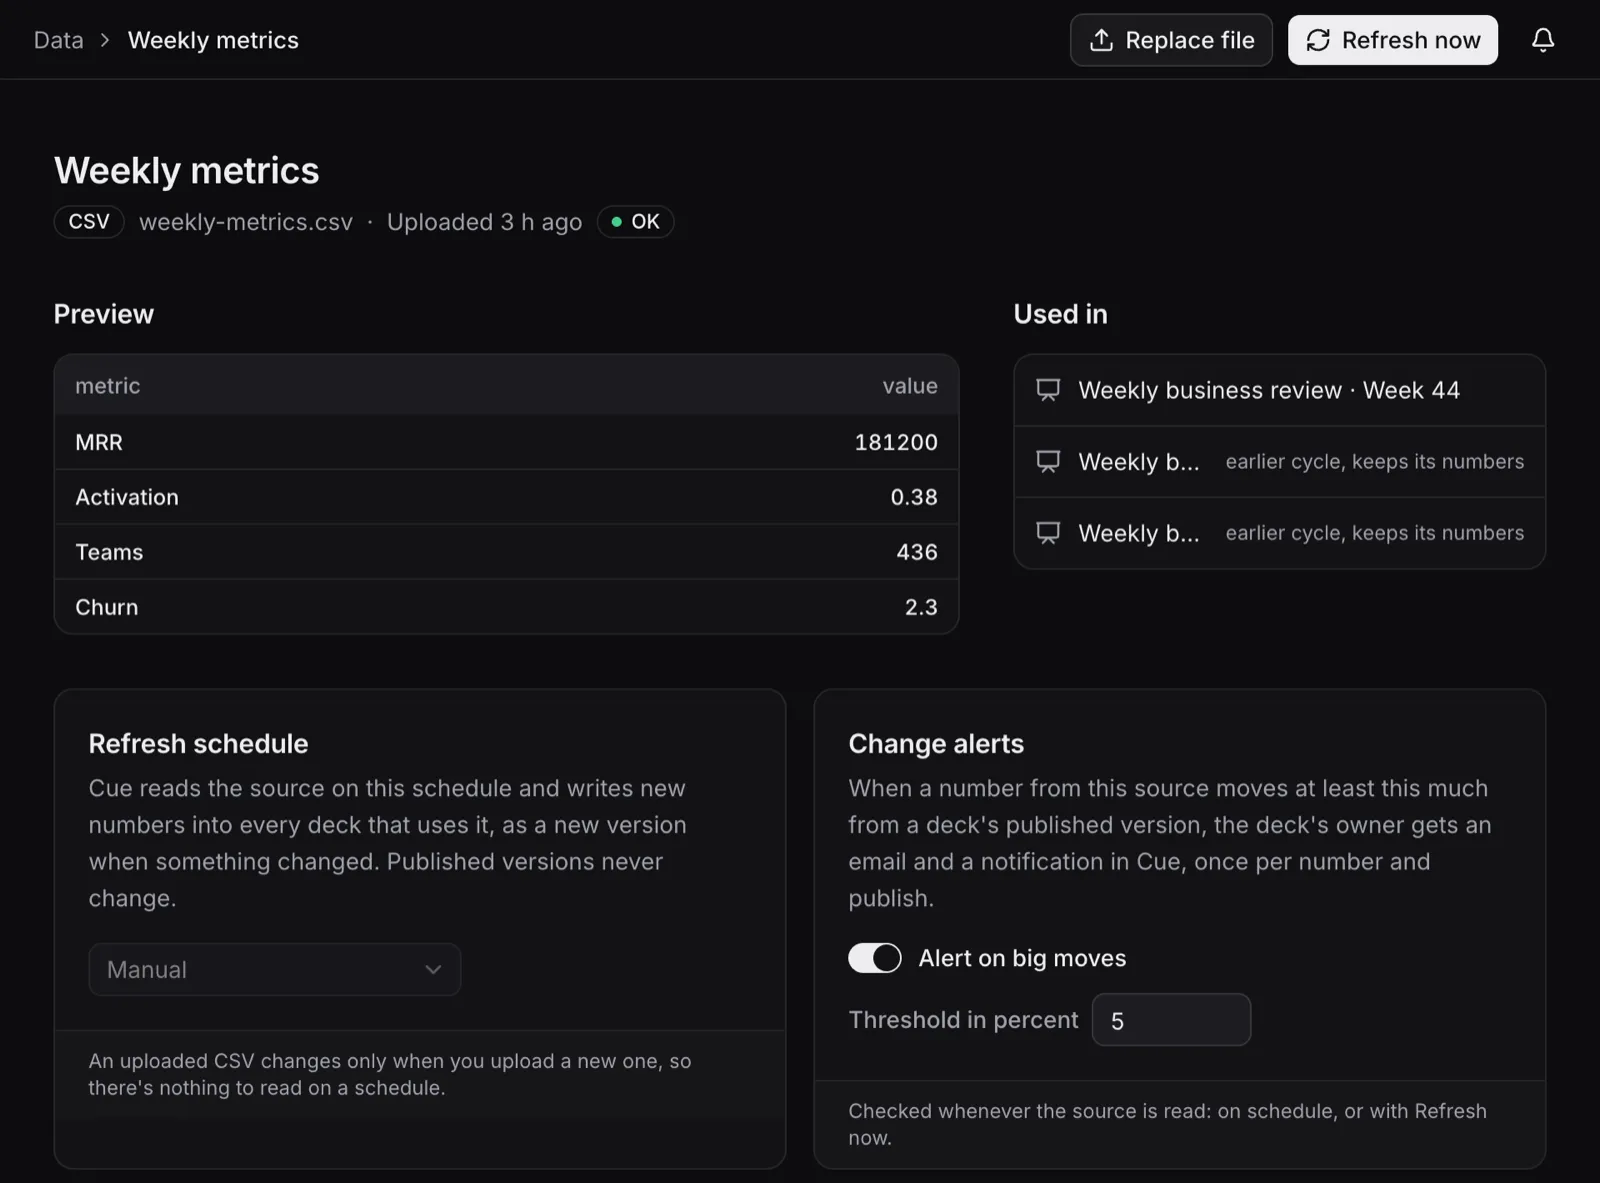This screenshot has height=1183, width=1600.
Task: Open the notifications bell
Action: pyautogui.click(x=1543, y=40)
